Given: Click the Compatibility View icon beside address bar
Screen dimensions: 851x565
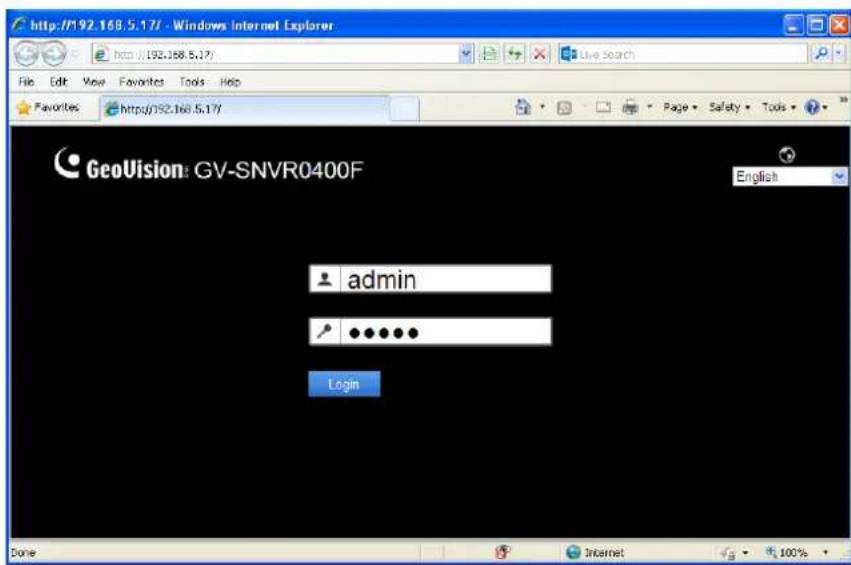Looking at the screenshot, I should tap(489, 54).
